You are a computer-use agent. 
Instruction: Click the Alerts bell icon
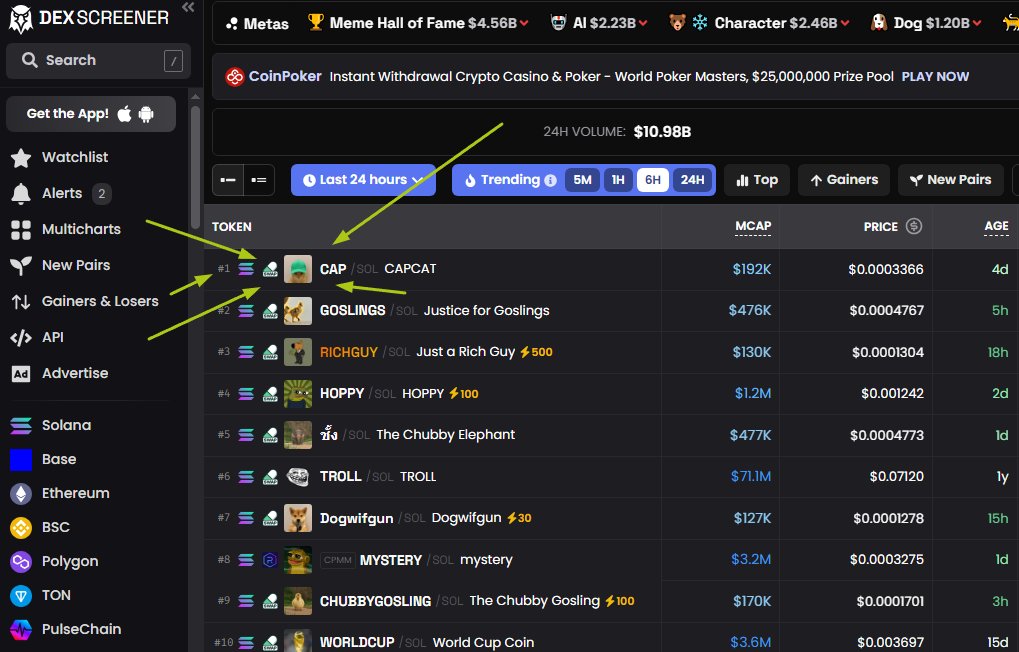tap(21, 194)
